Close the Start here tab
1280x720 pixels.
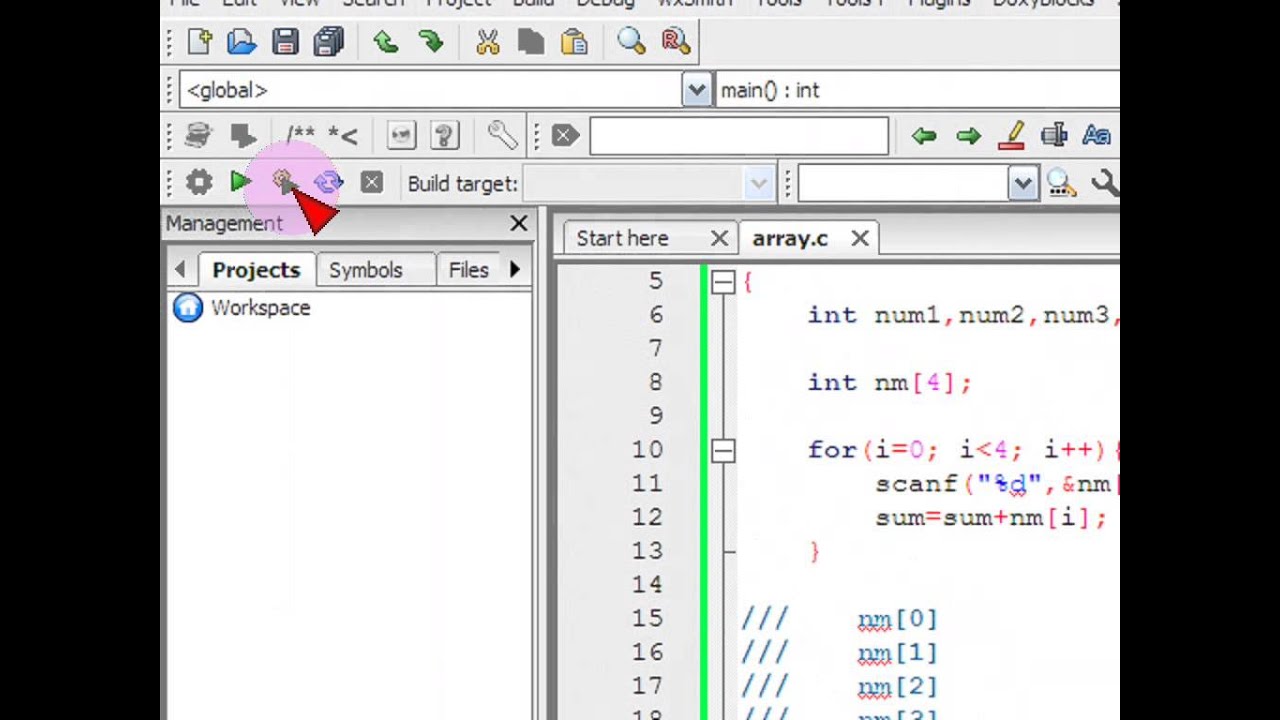[x=719, y=238]
